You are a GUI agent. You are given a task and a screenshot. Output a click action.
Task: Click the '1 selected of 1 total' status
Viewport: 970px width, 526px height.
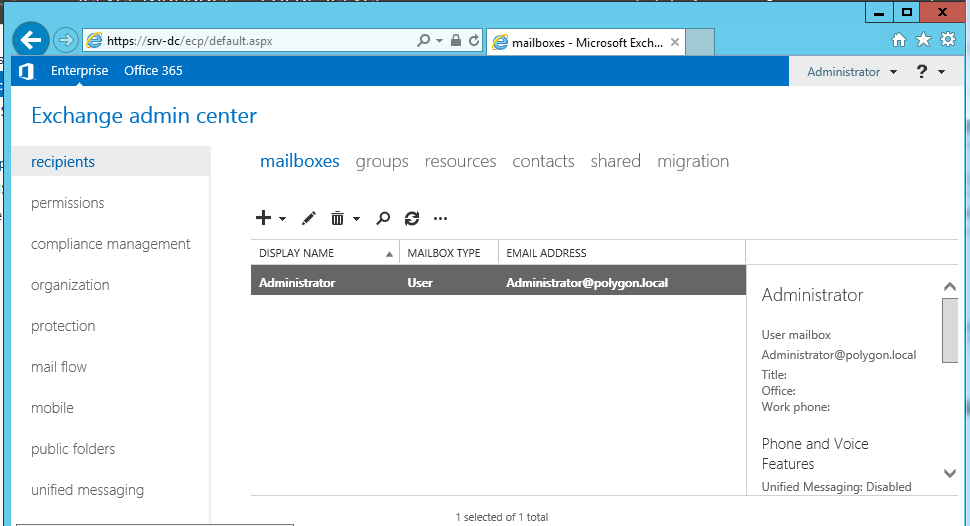click(502, 517)
